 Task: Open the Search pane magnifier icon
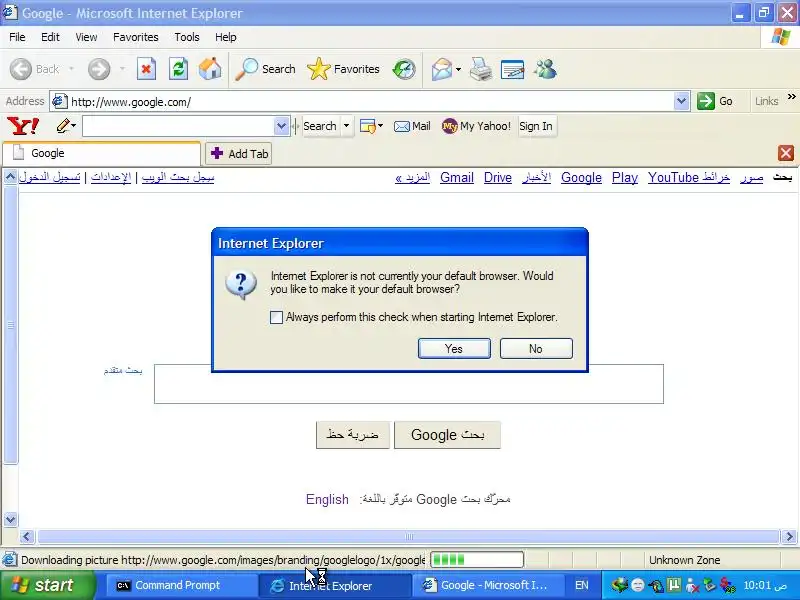coord(246,69)
